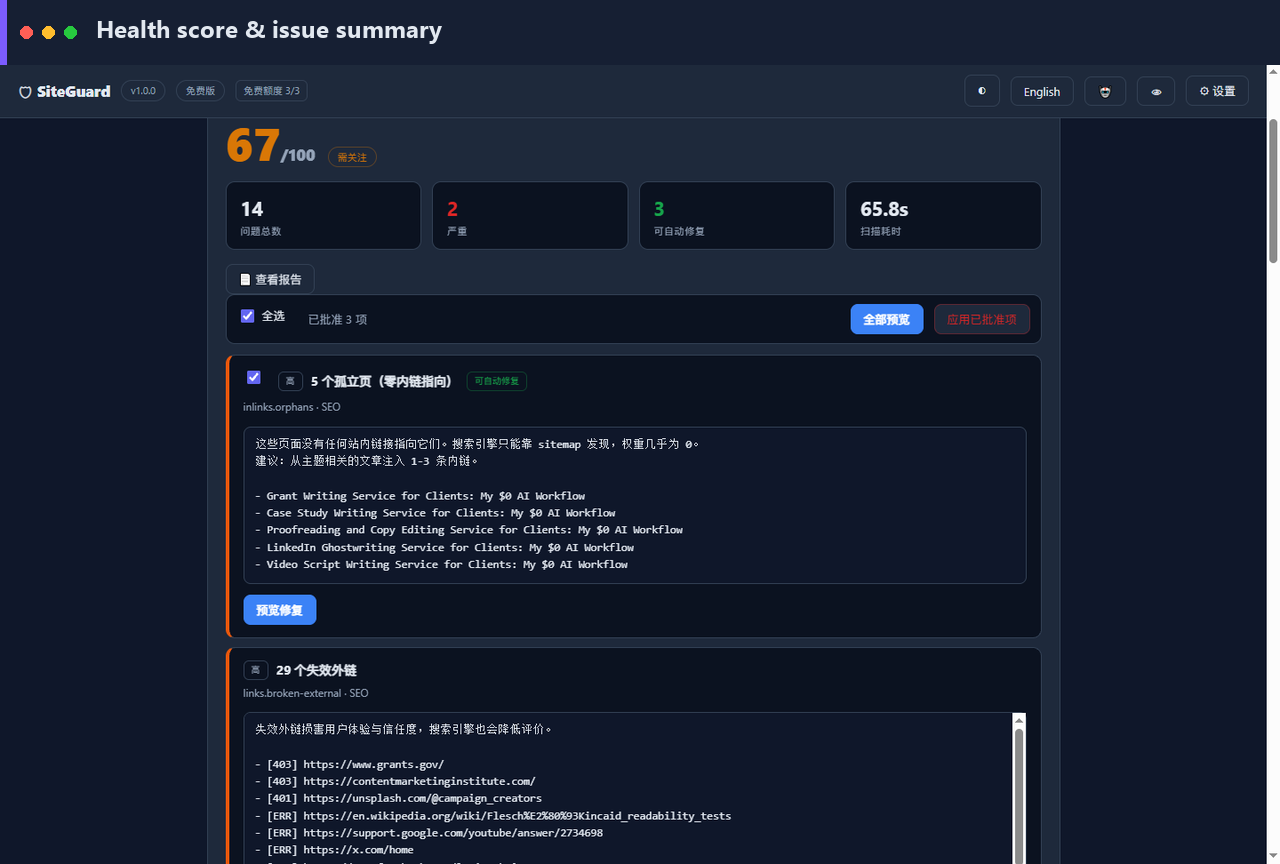Click the support.google.com youtube entry
Image resolution: width=1280 pixels, height=864 pixels.
tap(429, 832)
